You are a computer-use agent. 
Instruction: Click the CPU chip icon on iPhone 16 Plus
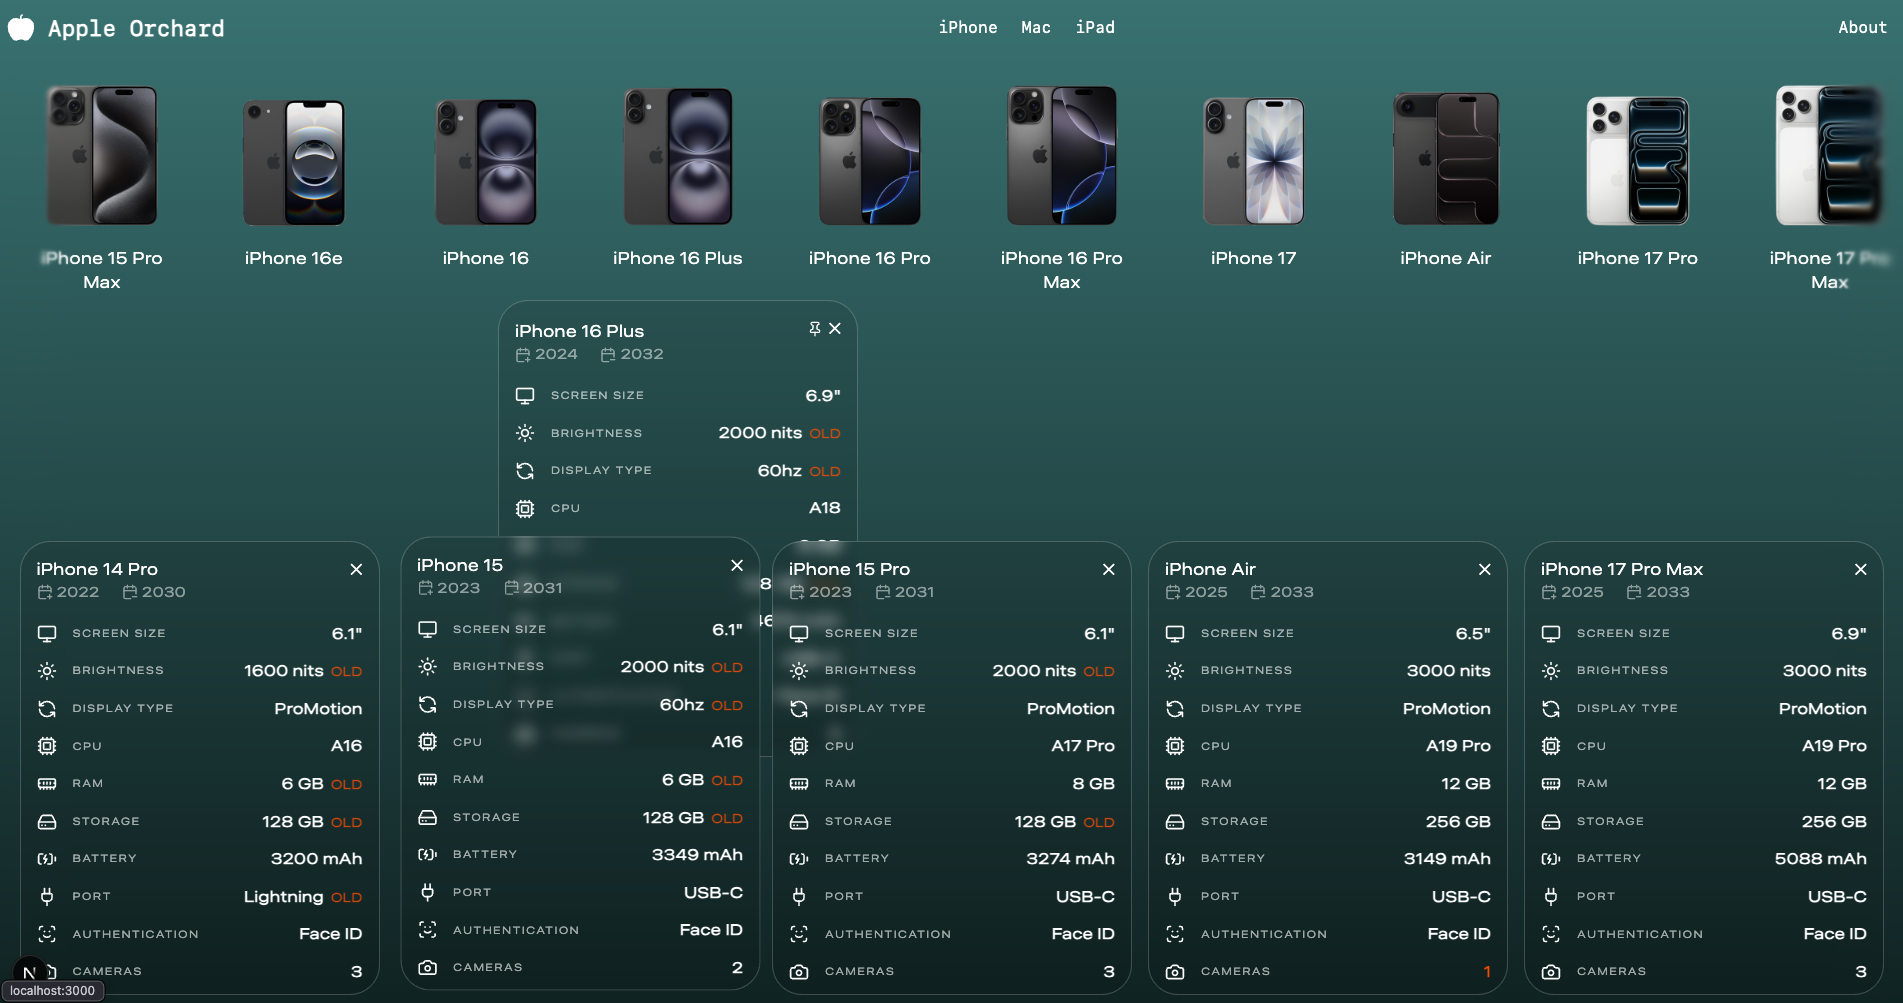coord(525,509)
